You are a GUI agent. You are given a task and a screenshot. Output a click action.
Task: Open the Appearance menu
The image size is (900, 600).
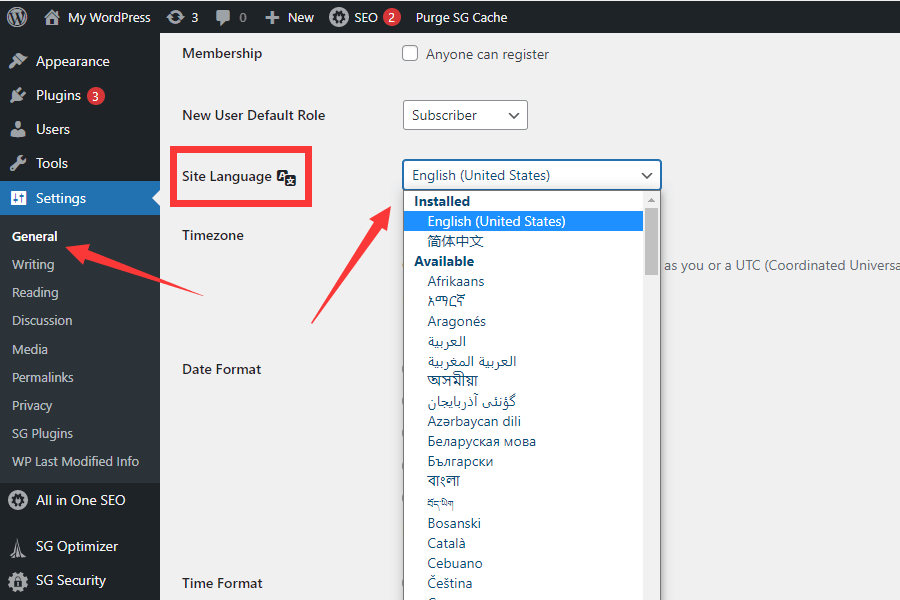tap(72, 61)
